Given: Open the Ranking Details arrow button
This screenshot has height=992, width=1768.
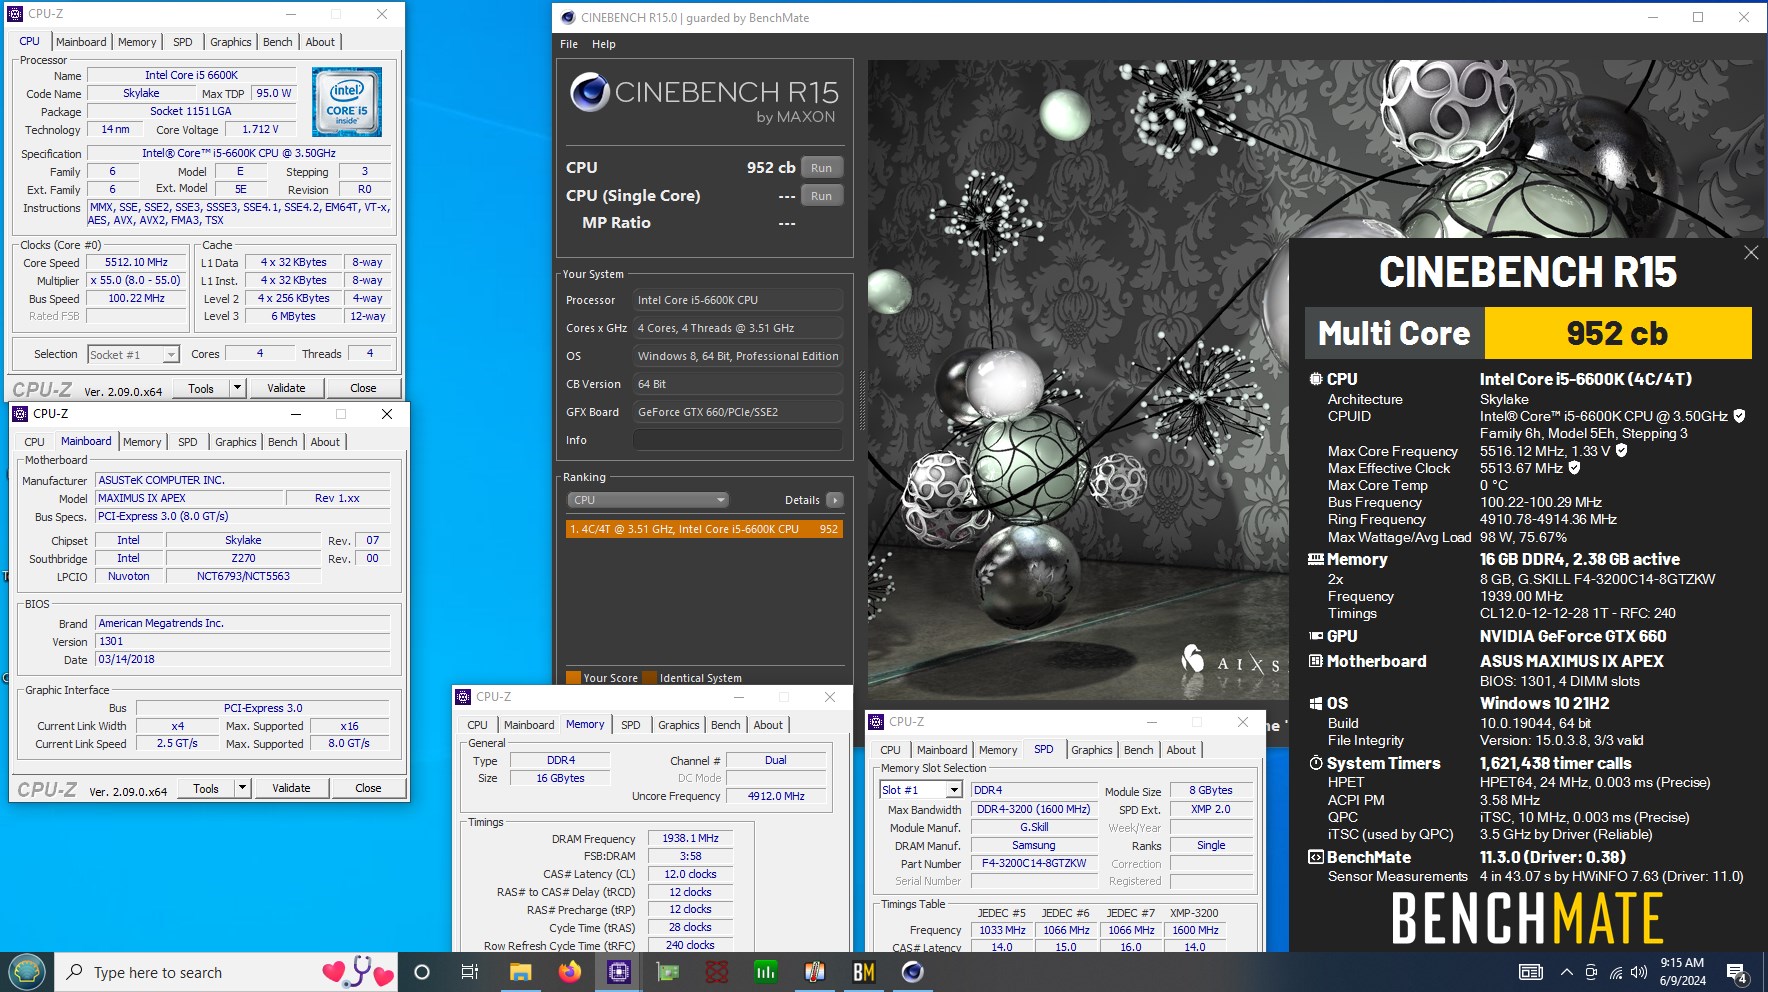Looking at the screenshot, I should click(835, 500).
